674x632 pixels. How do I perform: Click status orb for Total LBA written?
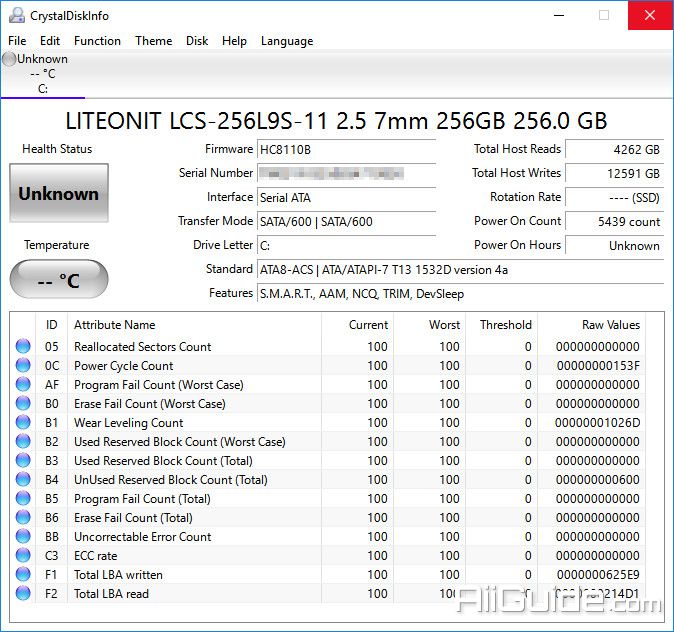coord(23,574)
